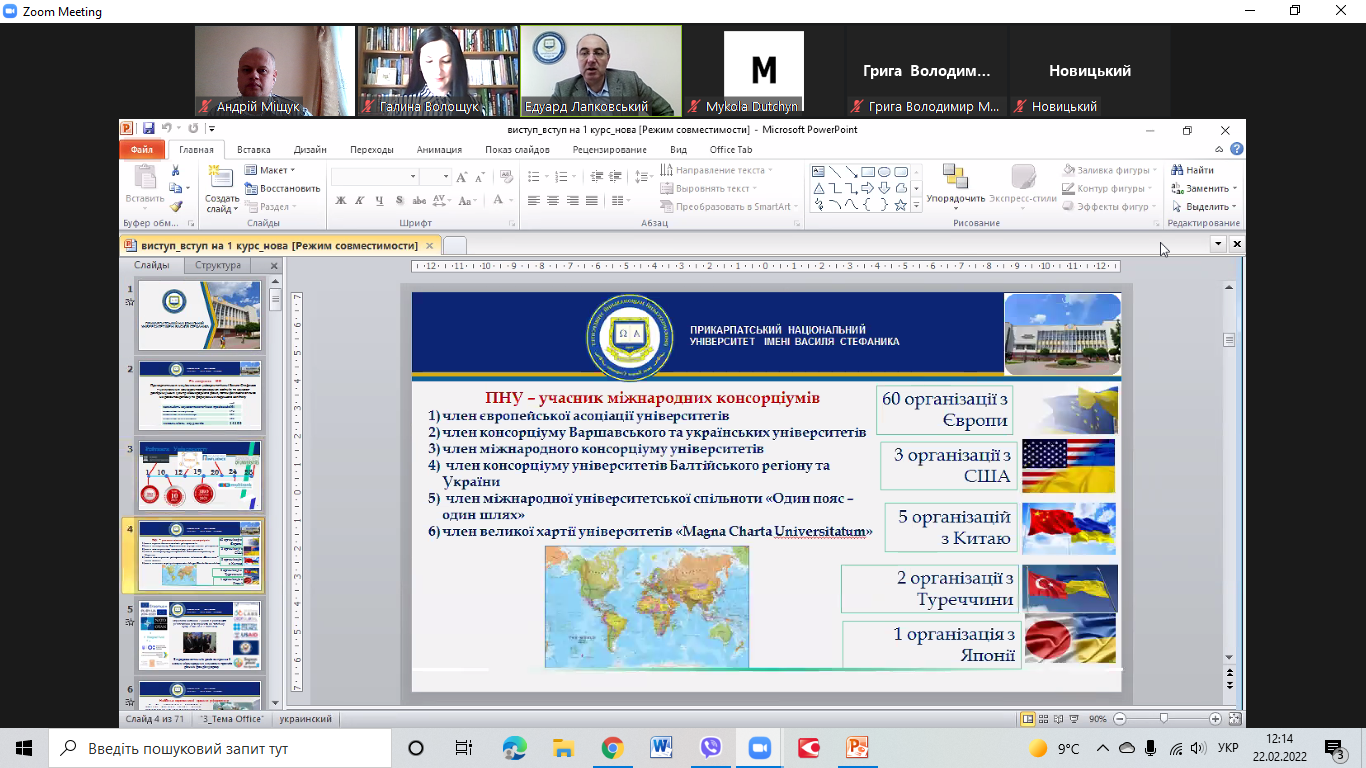Adjust the zoom slider in status bar
1366x768 pixels.
(x=1163, y=719)
